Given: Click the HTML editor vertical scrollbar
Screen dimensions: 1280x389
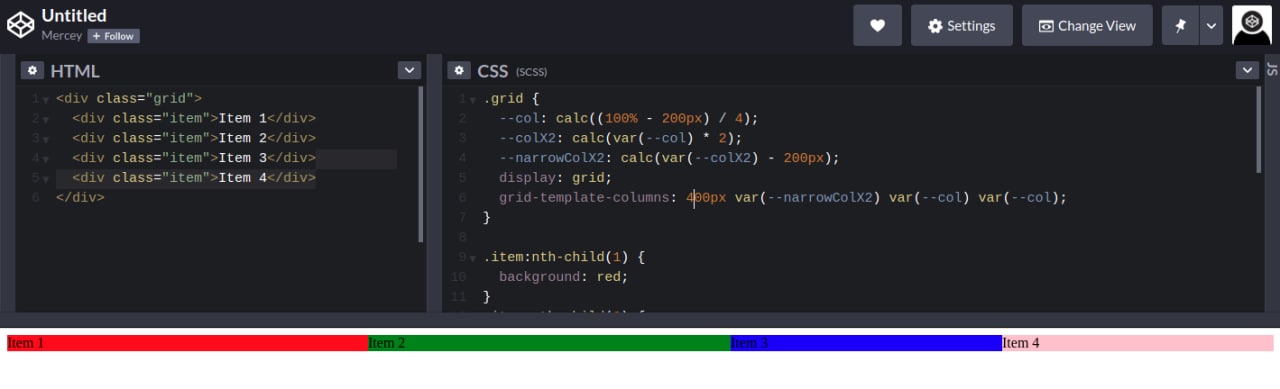Looking at the screenshot, I should 420,163.
